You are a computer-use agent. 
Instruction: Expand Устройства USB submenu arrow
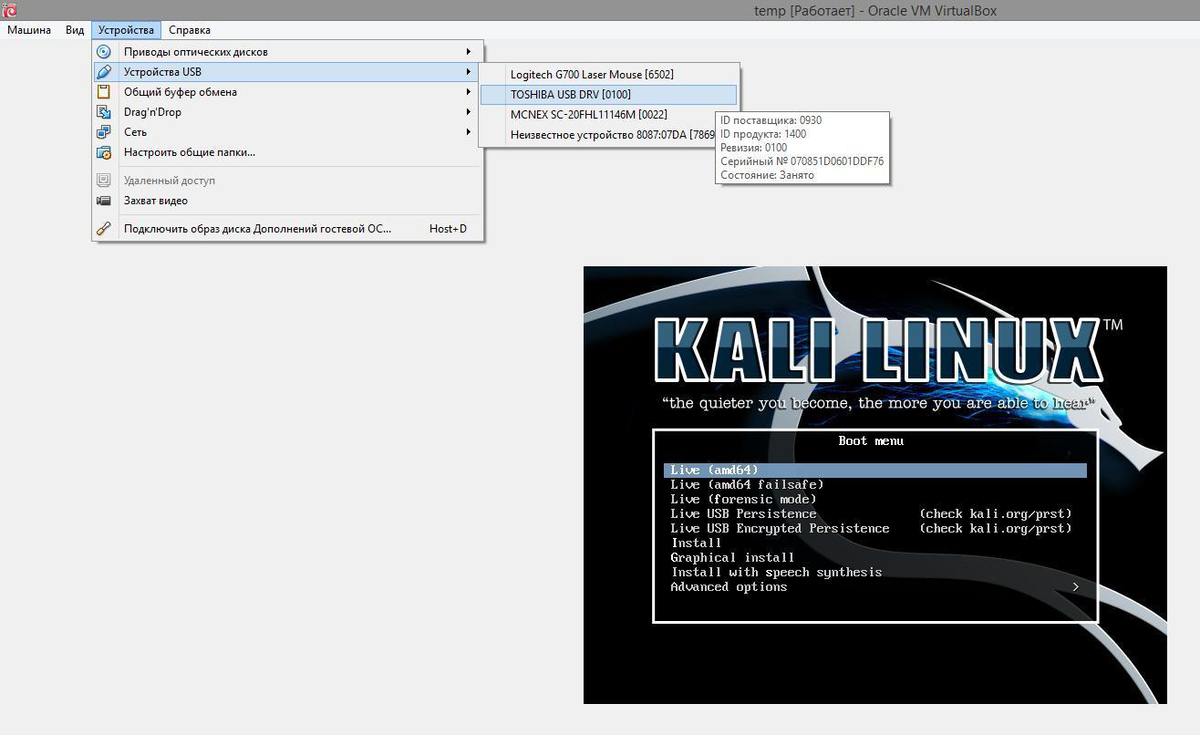(x=468, y=72)
